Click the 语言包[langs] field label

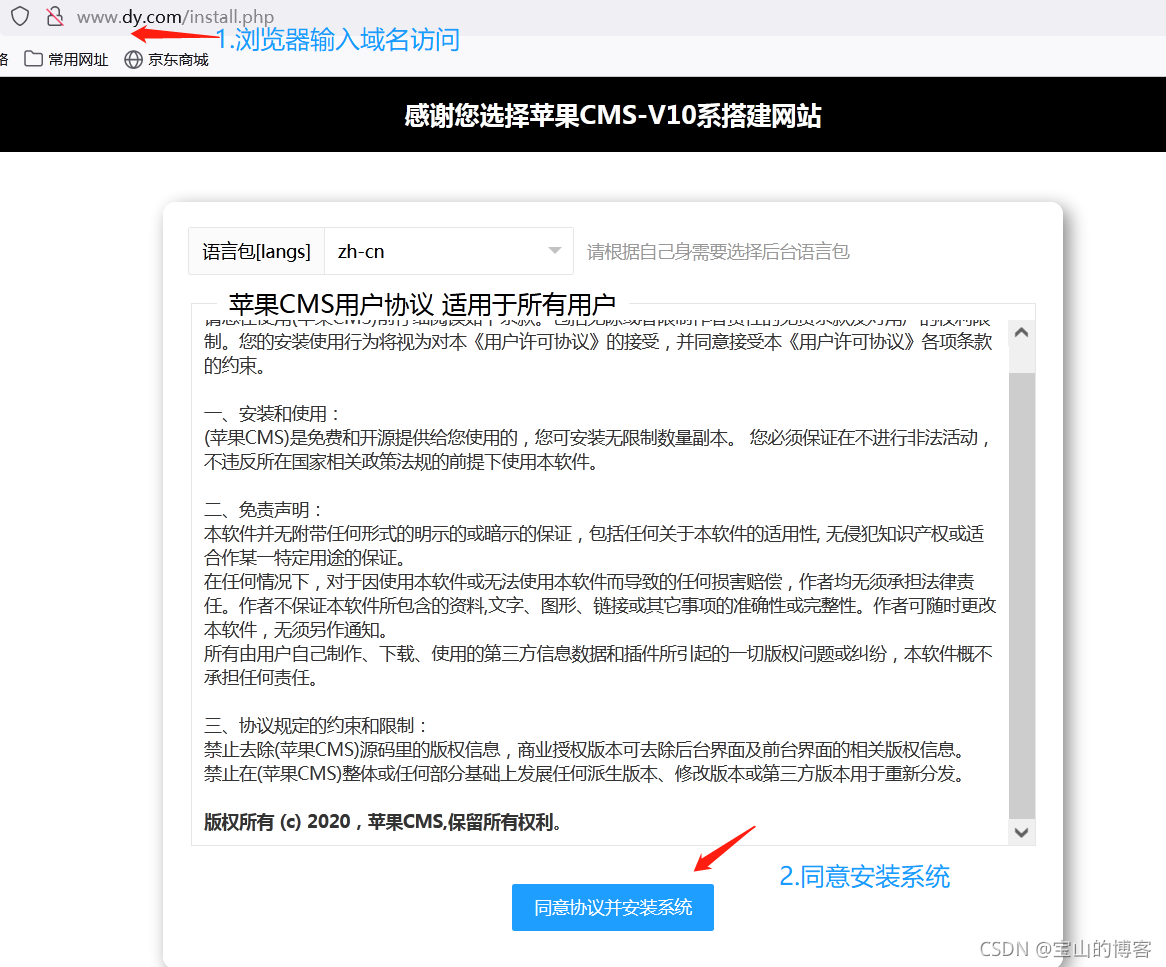tap(256, 251)
